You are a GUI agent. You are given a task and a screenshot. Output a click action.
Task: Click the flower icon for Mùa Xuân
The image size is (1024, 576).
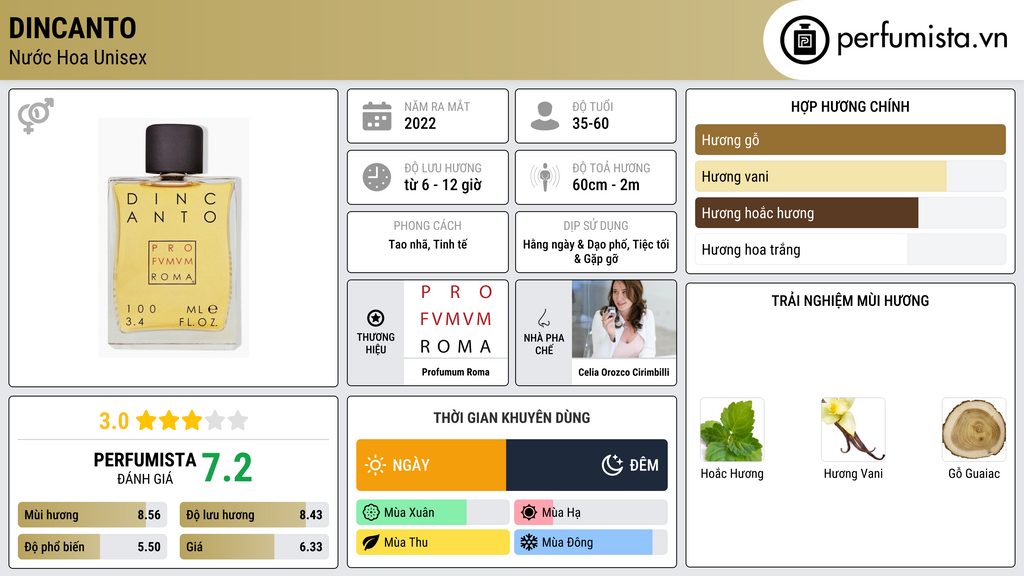371,513
